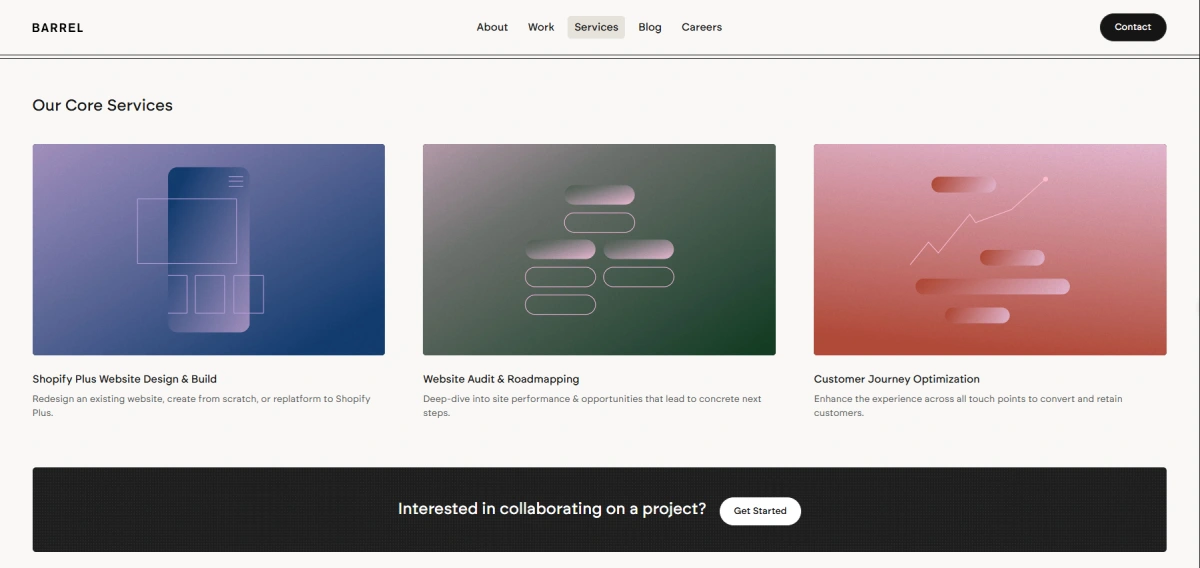Viewport: 1200px width, 568px height.
Task: Click the Shopify Plus service description text
Action: 202,406
